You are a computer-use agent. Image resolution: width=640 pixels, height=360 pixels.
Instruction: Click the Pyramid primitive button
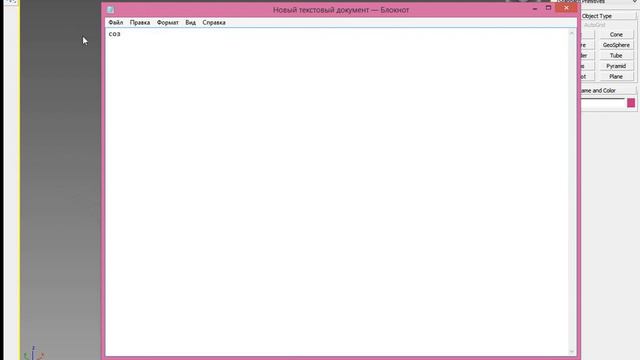[x=616, y=66]
